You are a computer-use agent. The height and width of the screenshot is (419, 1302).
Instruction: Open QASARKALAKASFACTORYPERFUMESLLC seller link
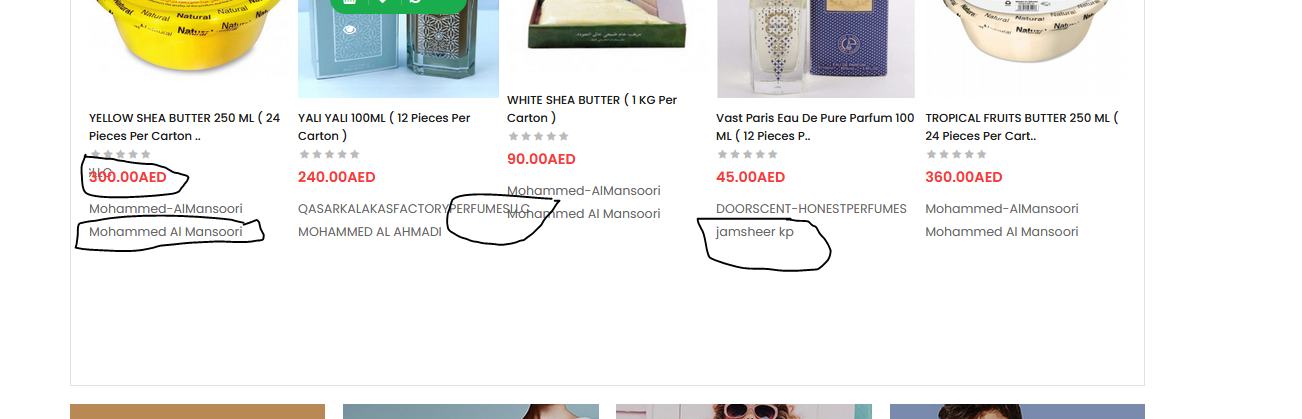pos(414,209)
